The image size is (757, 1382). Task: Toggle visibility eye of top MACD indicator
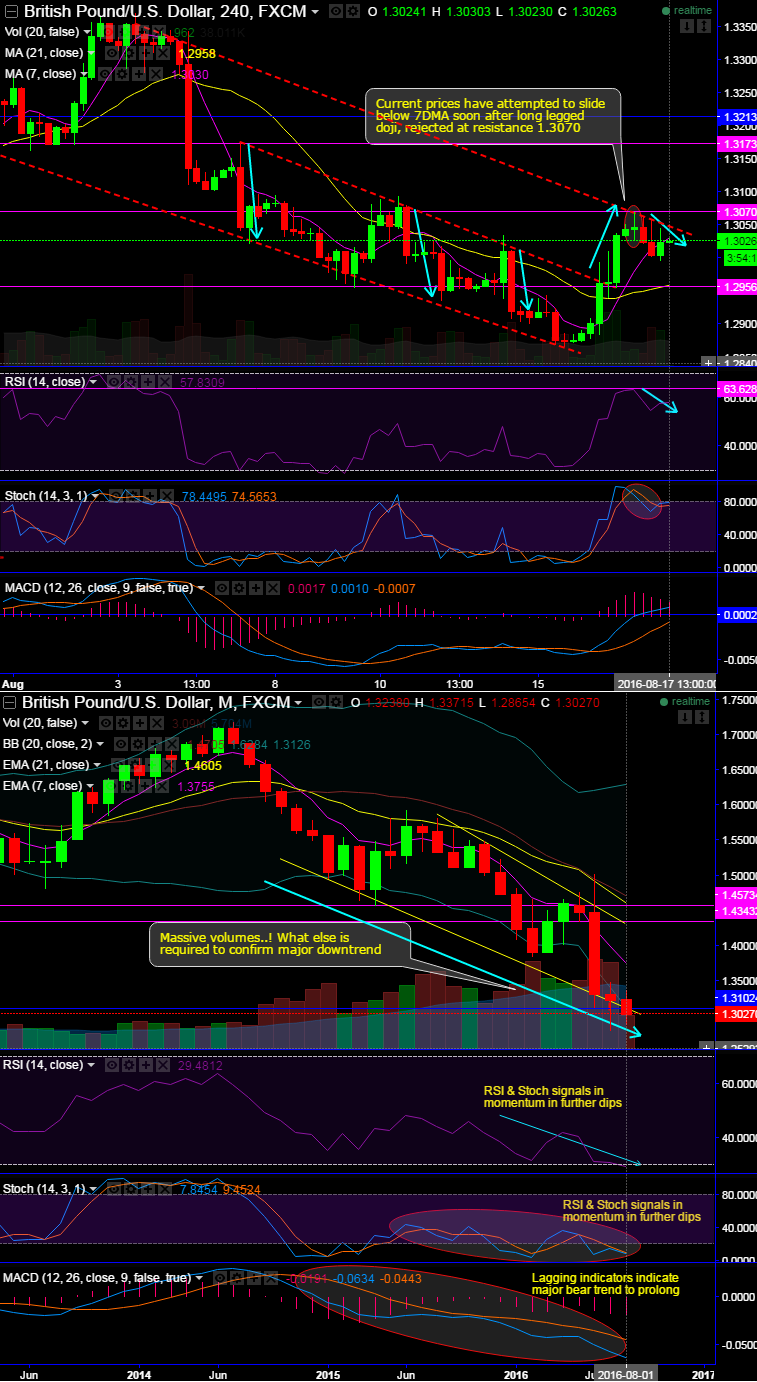click(222, 588)
